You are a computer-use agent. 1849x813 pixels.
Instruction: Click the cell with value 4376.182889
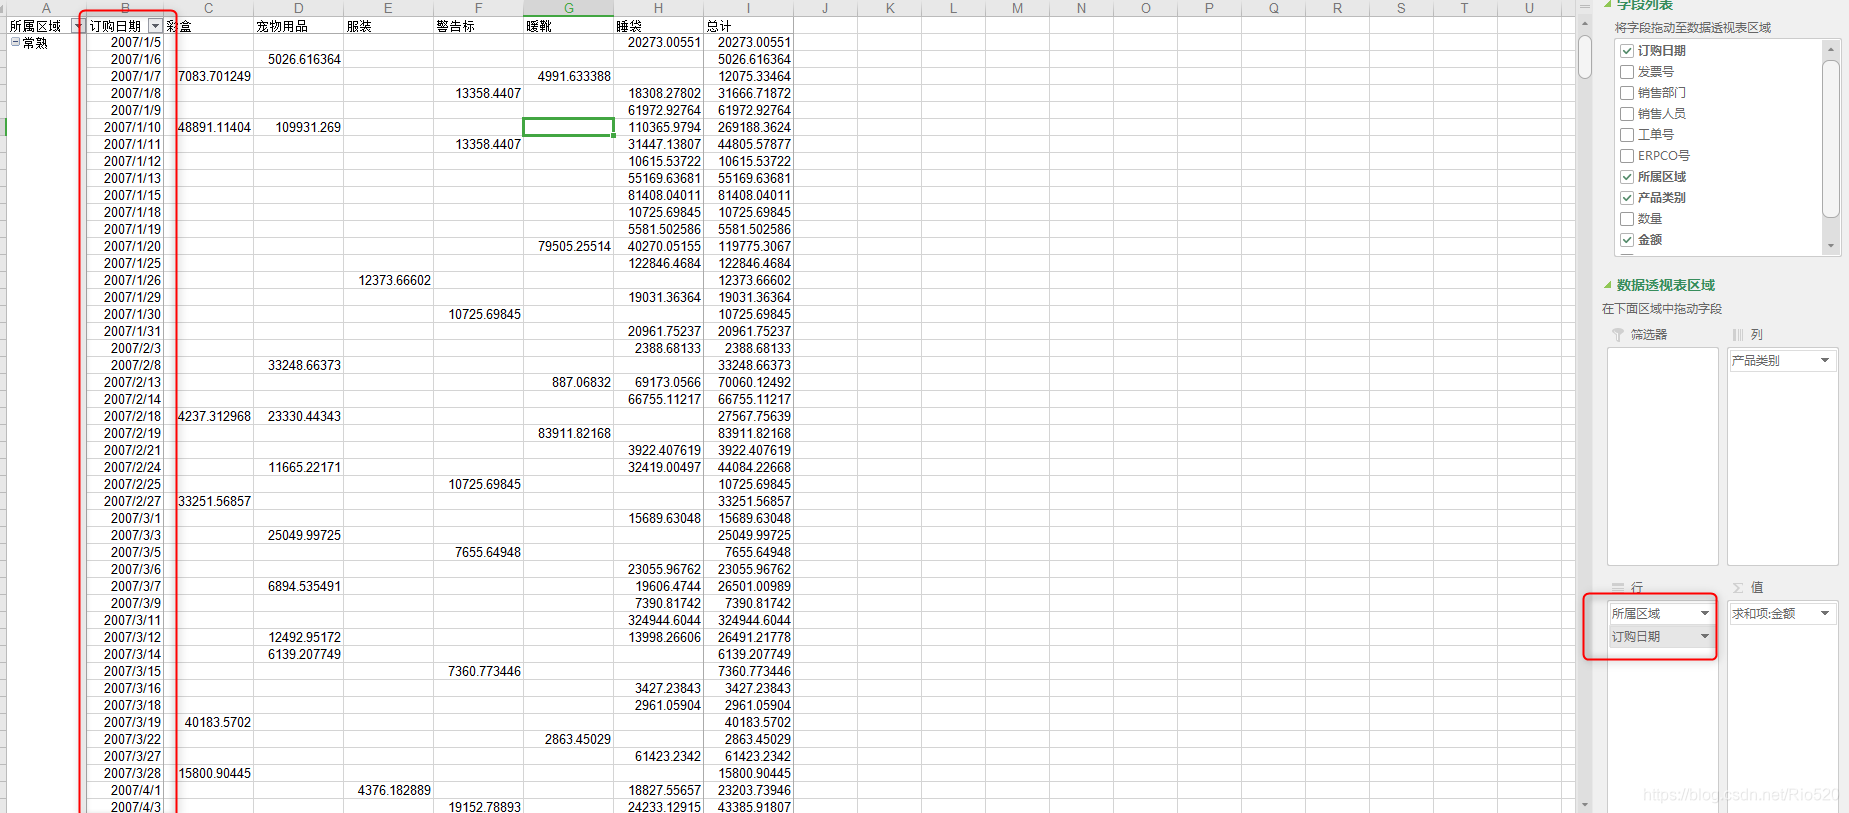388,791
